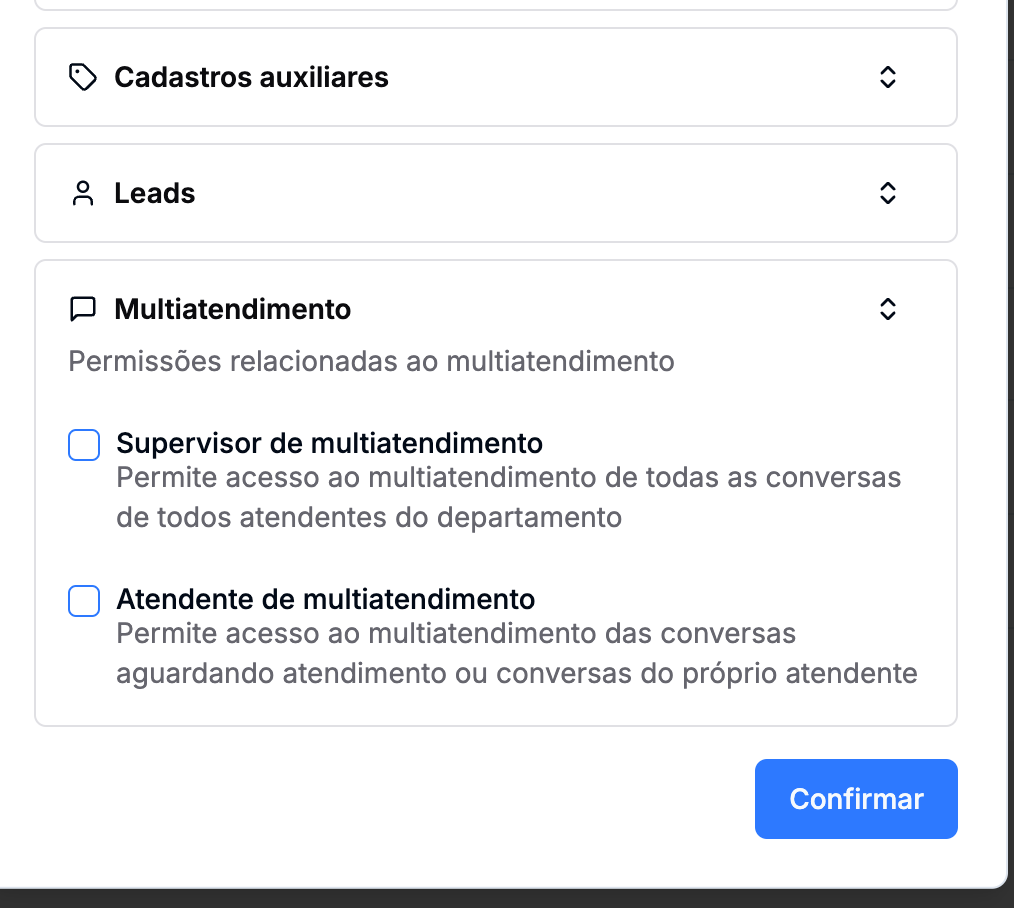This screenshot has width=1014, height=908.
Task: Click the person icon beside Leads
Action: (x=82, y=193)
